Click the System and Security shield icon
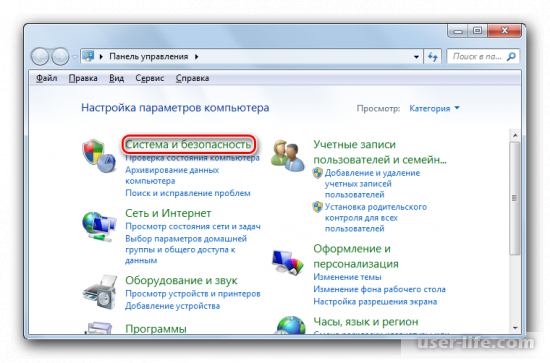Image resolution: width=550 pixels, height=363 pixels. tap(99, 156)
